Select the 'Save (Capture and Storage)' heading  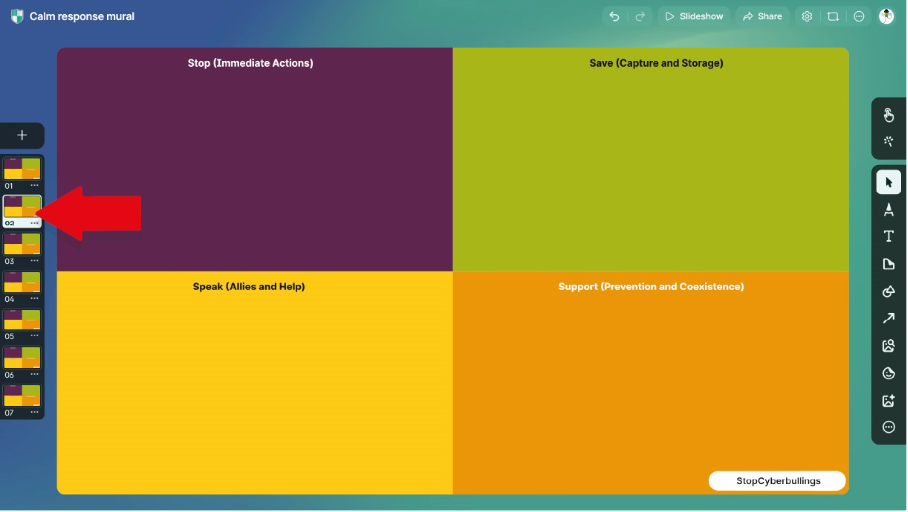656,63
